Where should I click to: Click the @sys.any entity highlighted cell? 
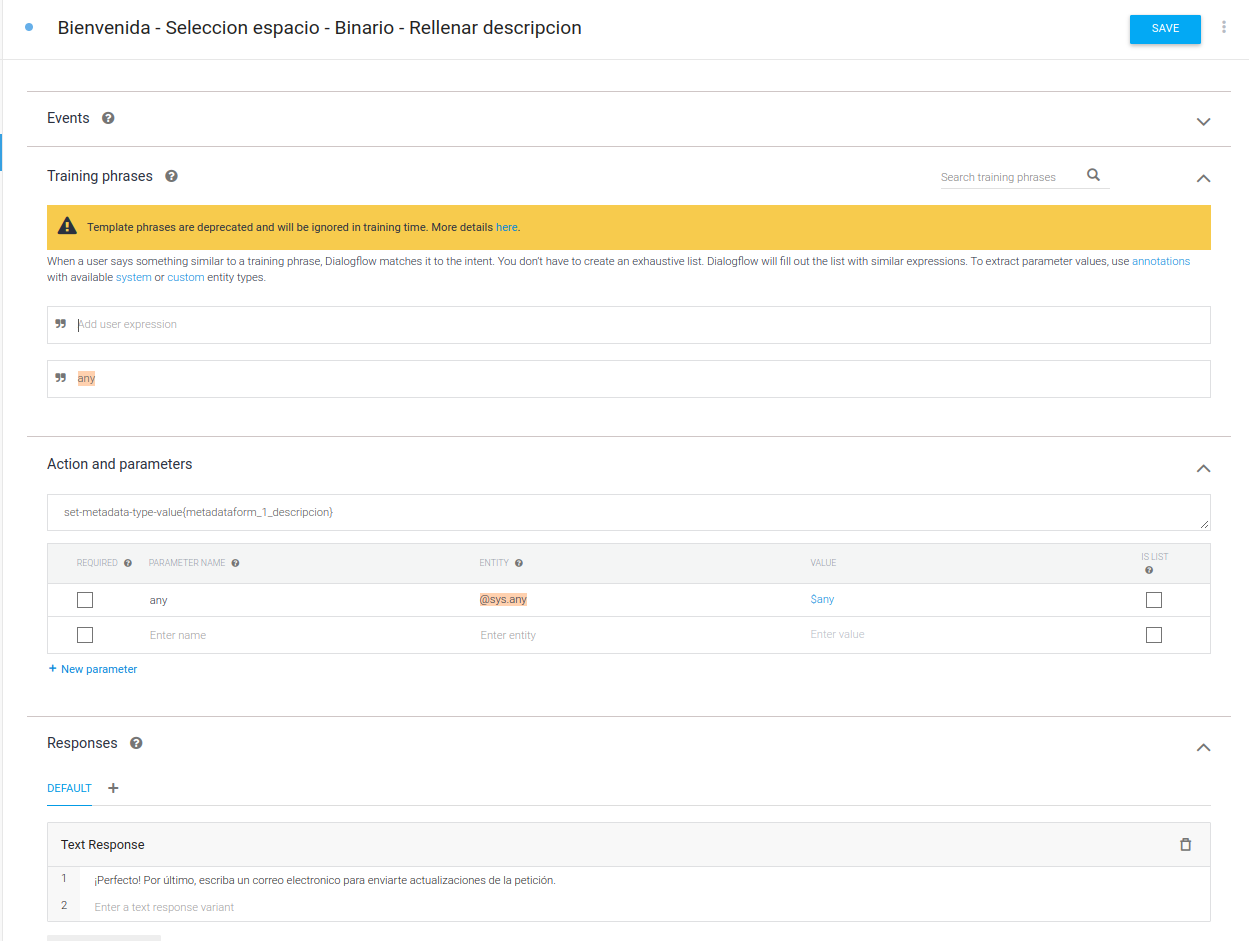click(x=502, y=600)
